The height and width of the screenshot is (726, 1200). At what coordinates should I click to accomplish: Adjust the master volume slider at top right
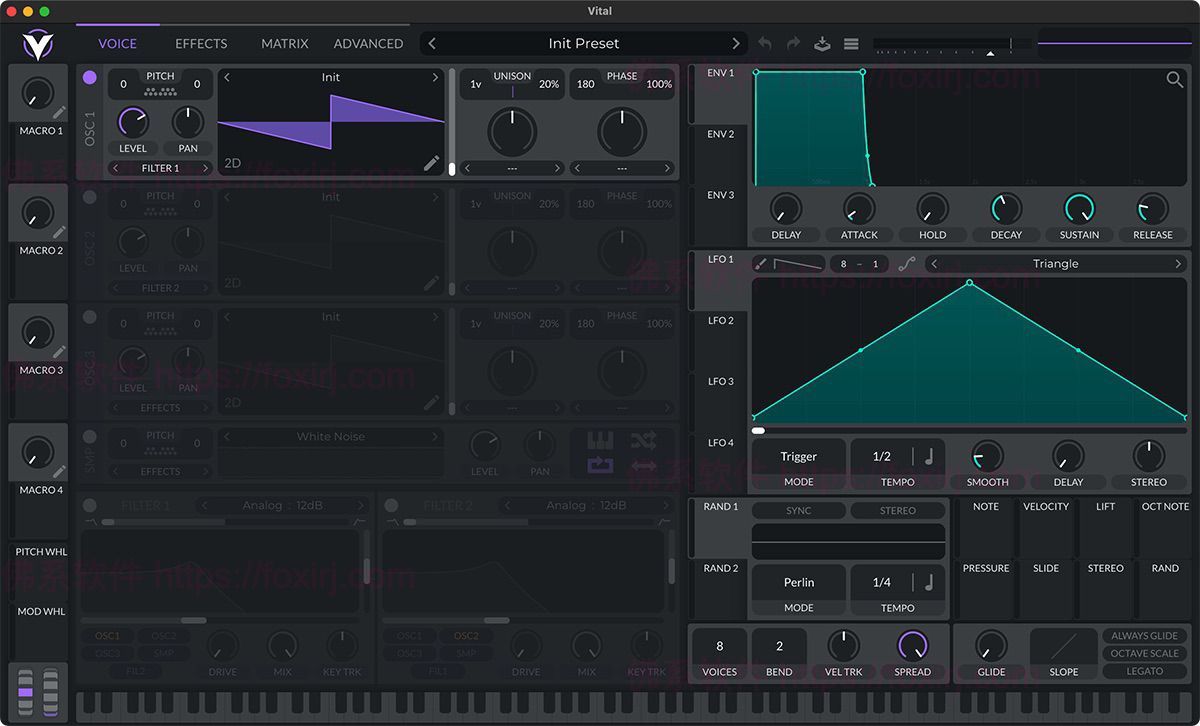(x=940, y=45)
